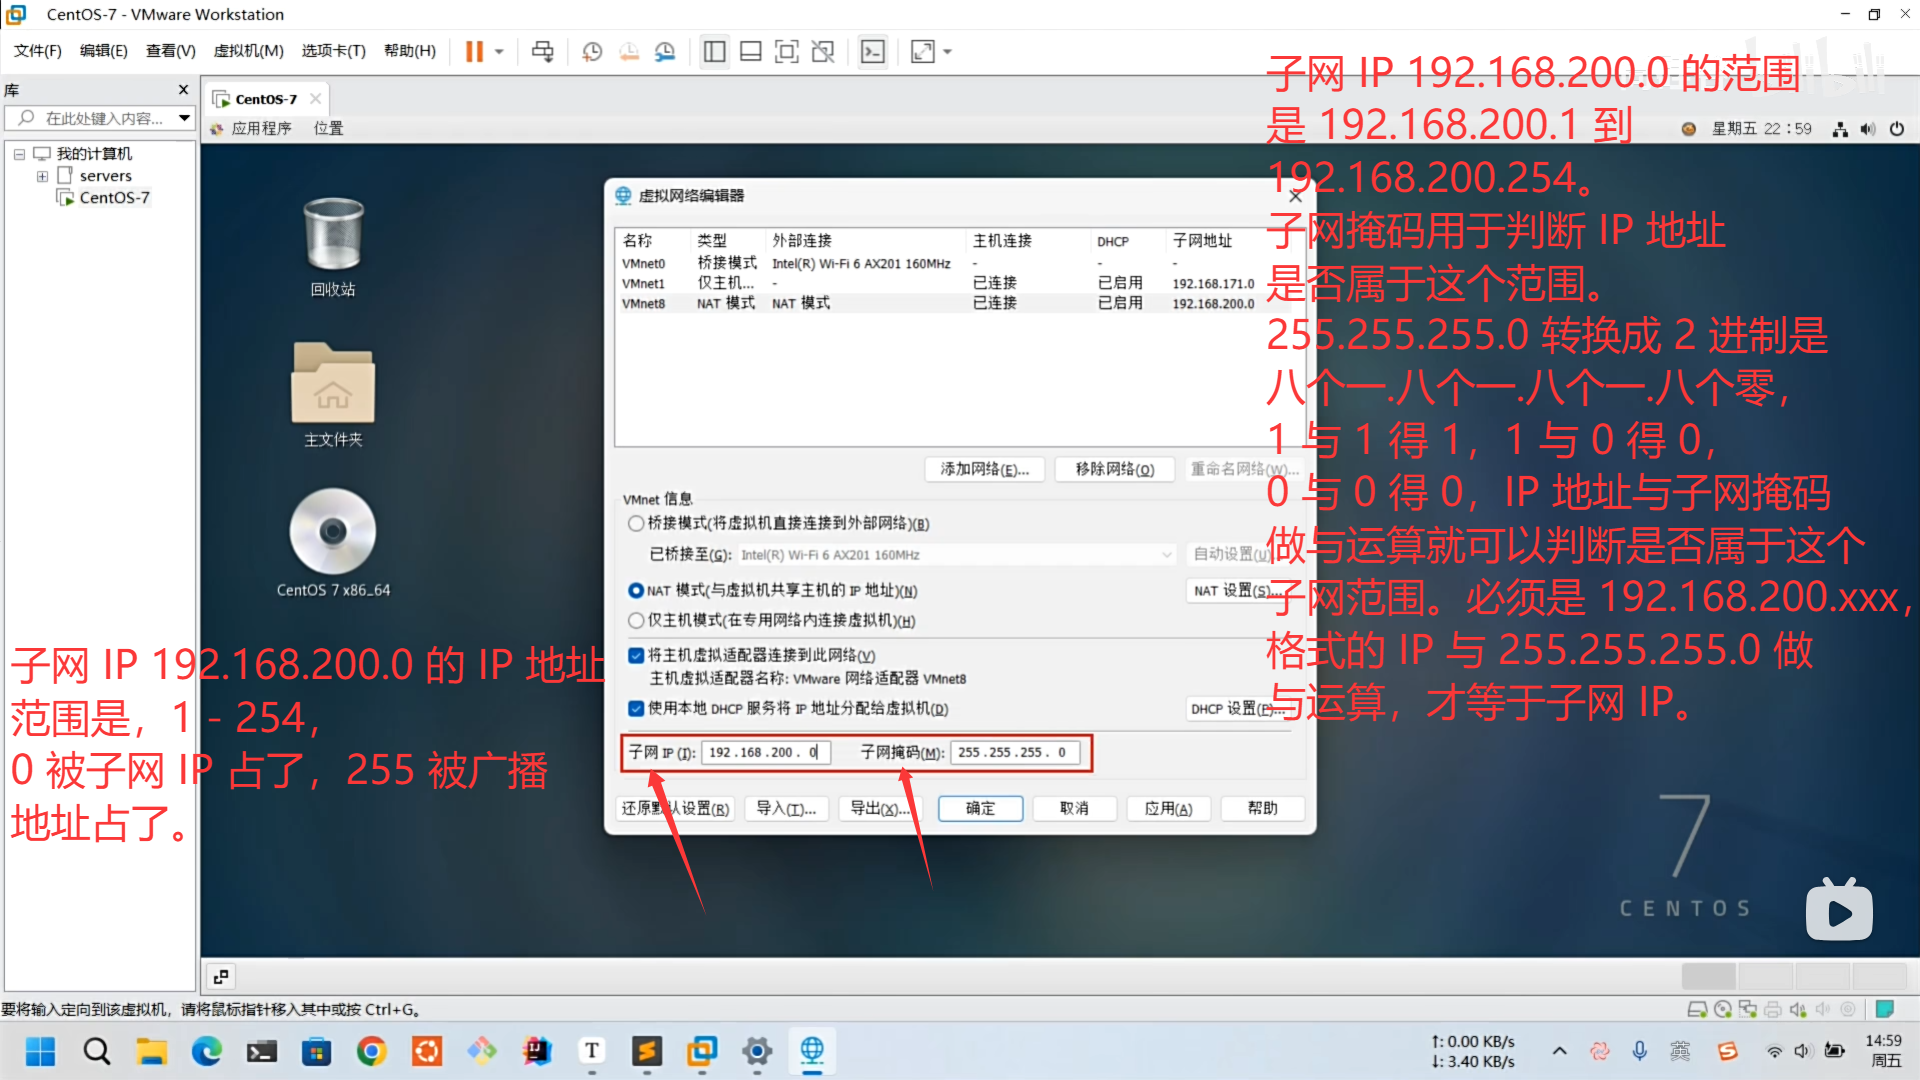Select the bridged mode (桥接模式) radio button

pos(636,524)
